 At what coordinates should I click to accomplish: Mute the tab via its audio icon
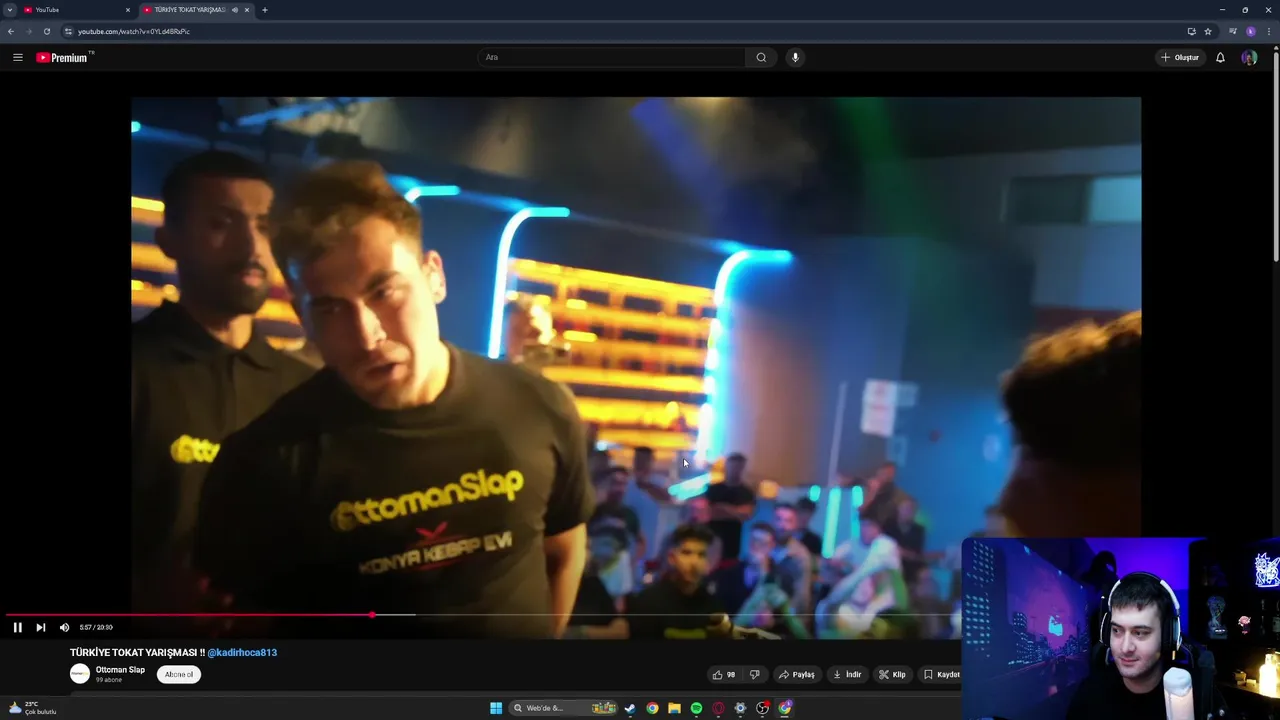235,10
